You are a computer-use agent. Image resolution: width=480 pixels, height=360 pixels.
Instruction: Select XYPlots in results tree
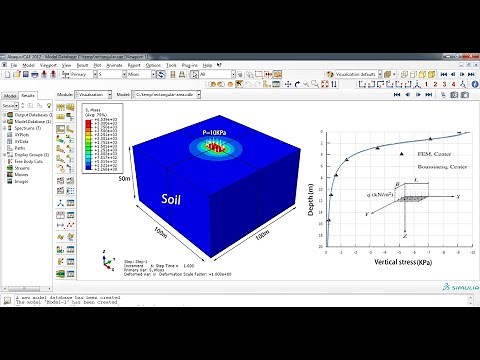click(22, 135)
